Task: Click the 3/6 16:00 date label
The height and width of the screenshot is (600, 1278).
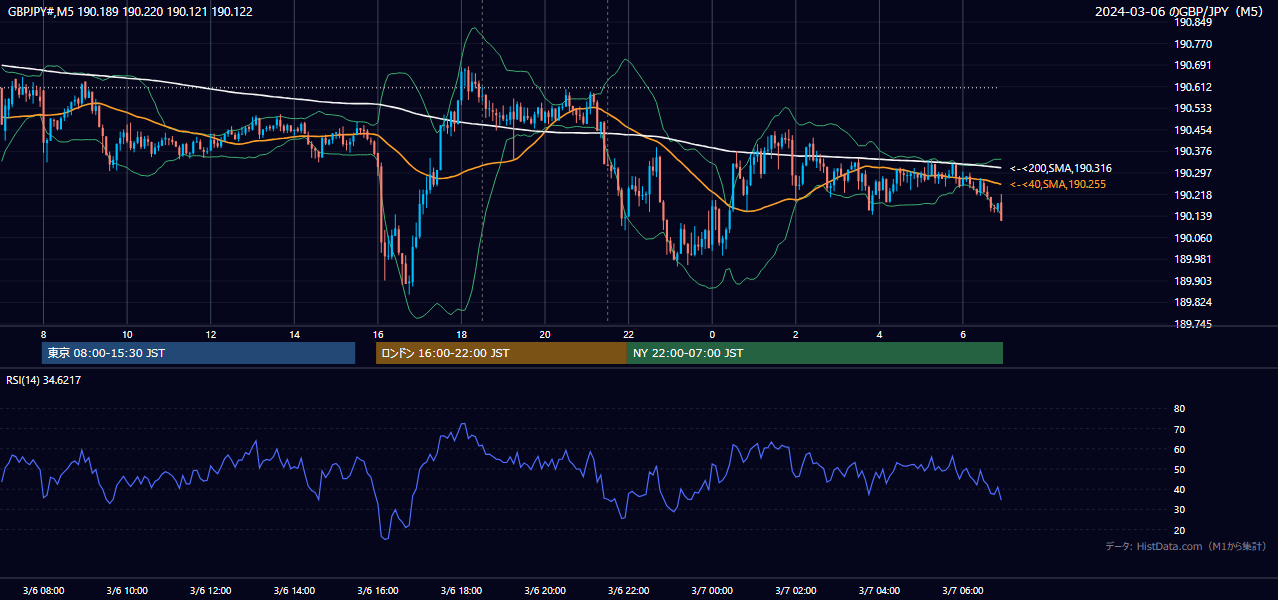Action: point(377,590)
